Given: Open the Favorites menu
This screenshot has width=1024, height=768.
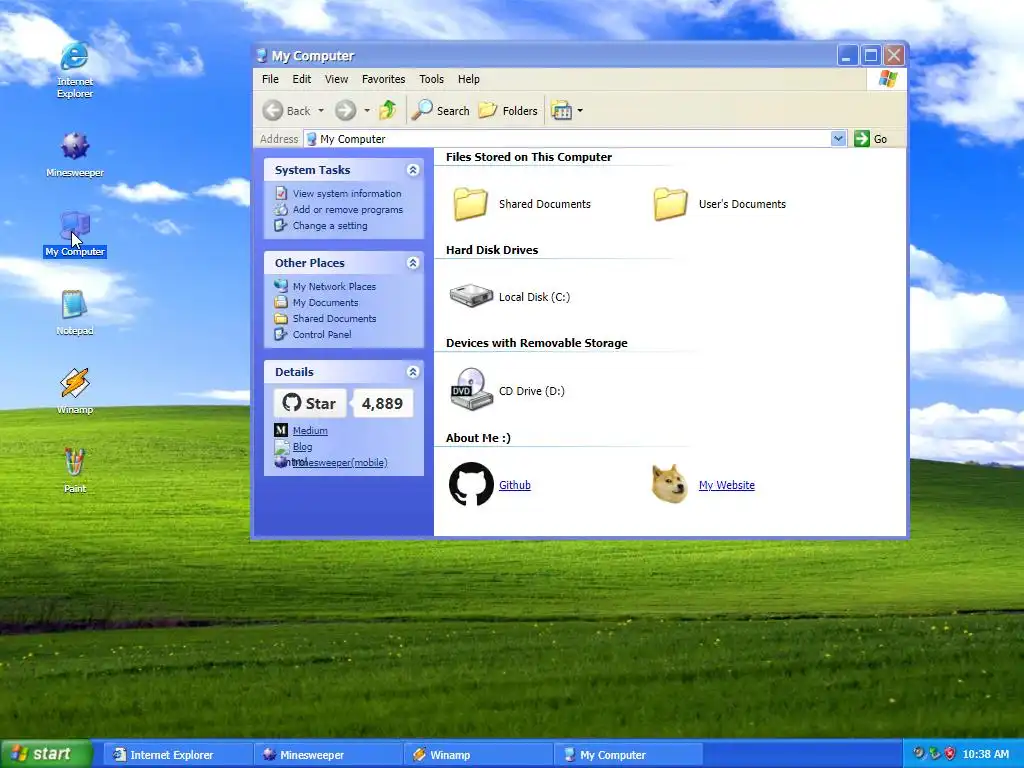Looking at the screenshot, I should point(383,79).
